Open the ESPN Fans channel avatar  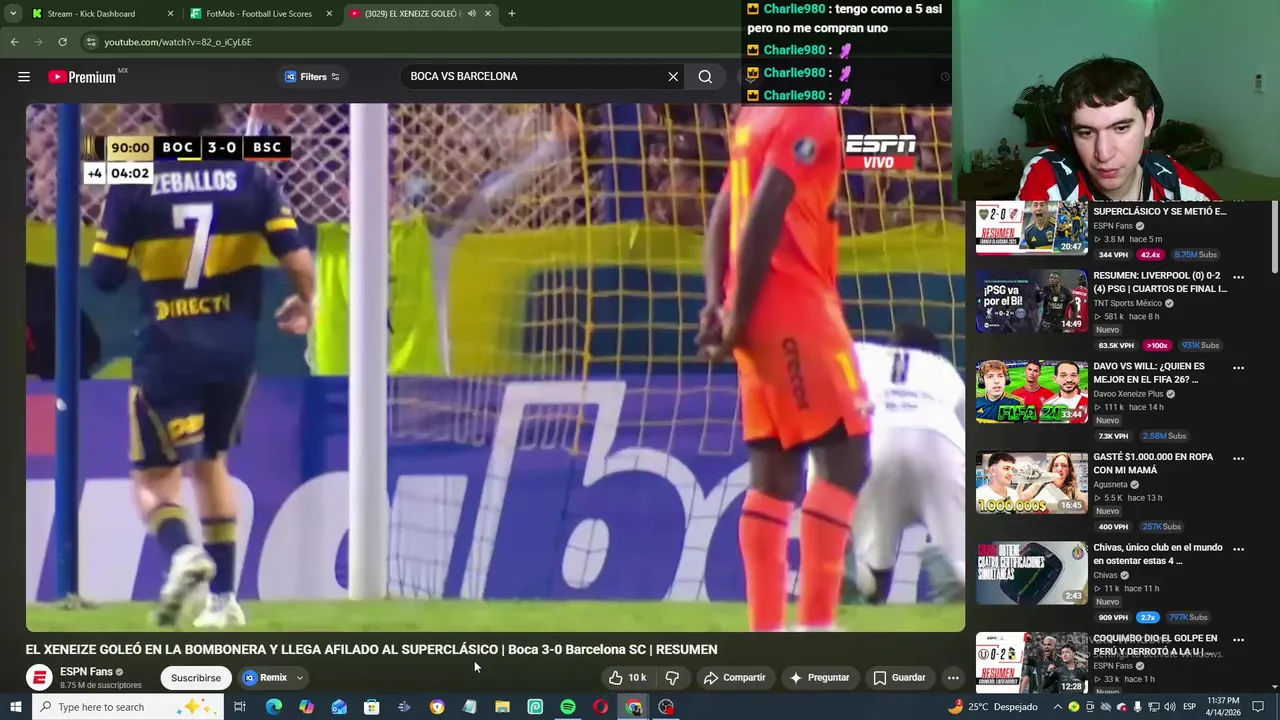[x=39, y=677]
